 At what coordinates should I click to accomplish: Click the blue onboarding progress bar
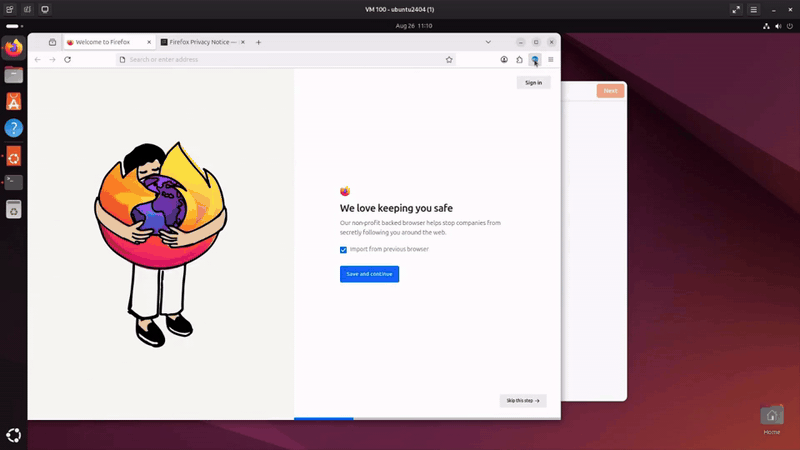coord(323,418)
